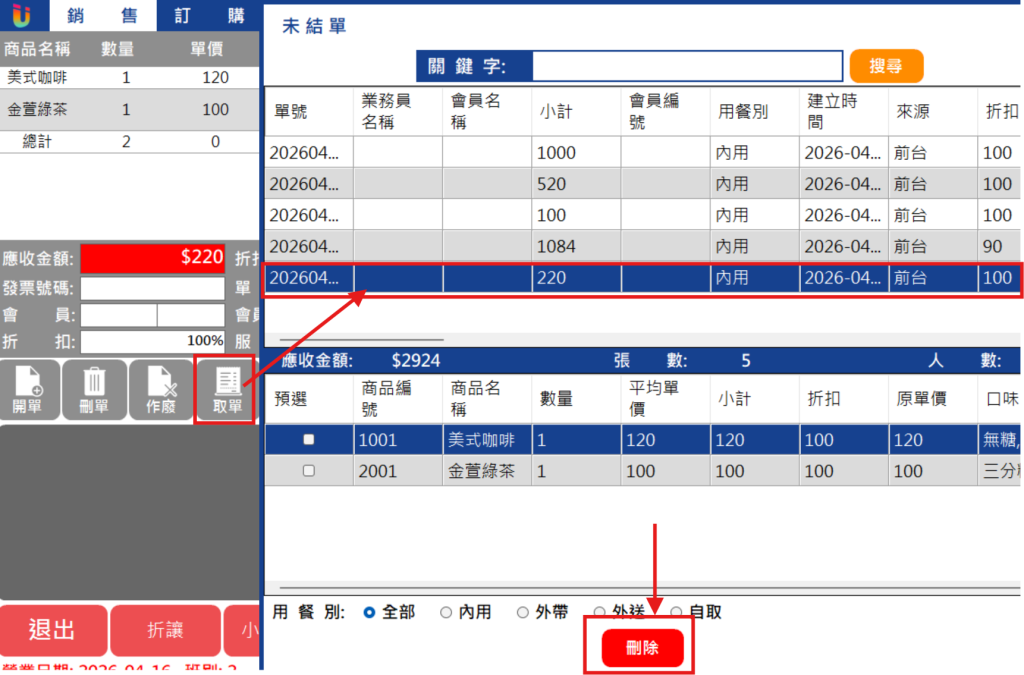Screen dimensions: 1024x675
Task: Select the order row with subtotal 1084
Action: [x=643, y=246]
